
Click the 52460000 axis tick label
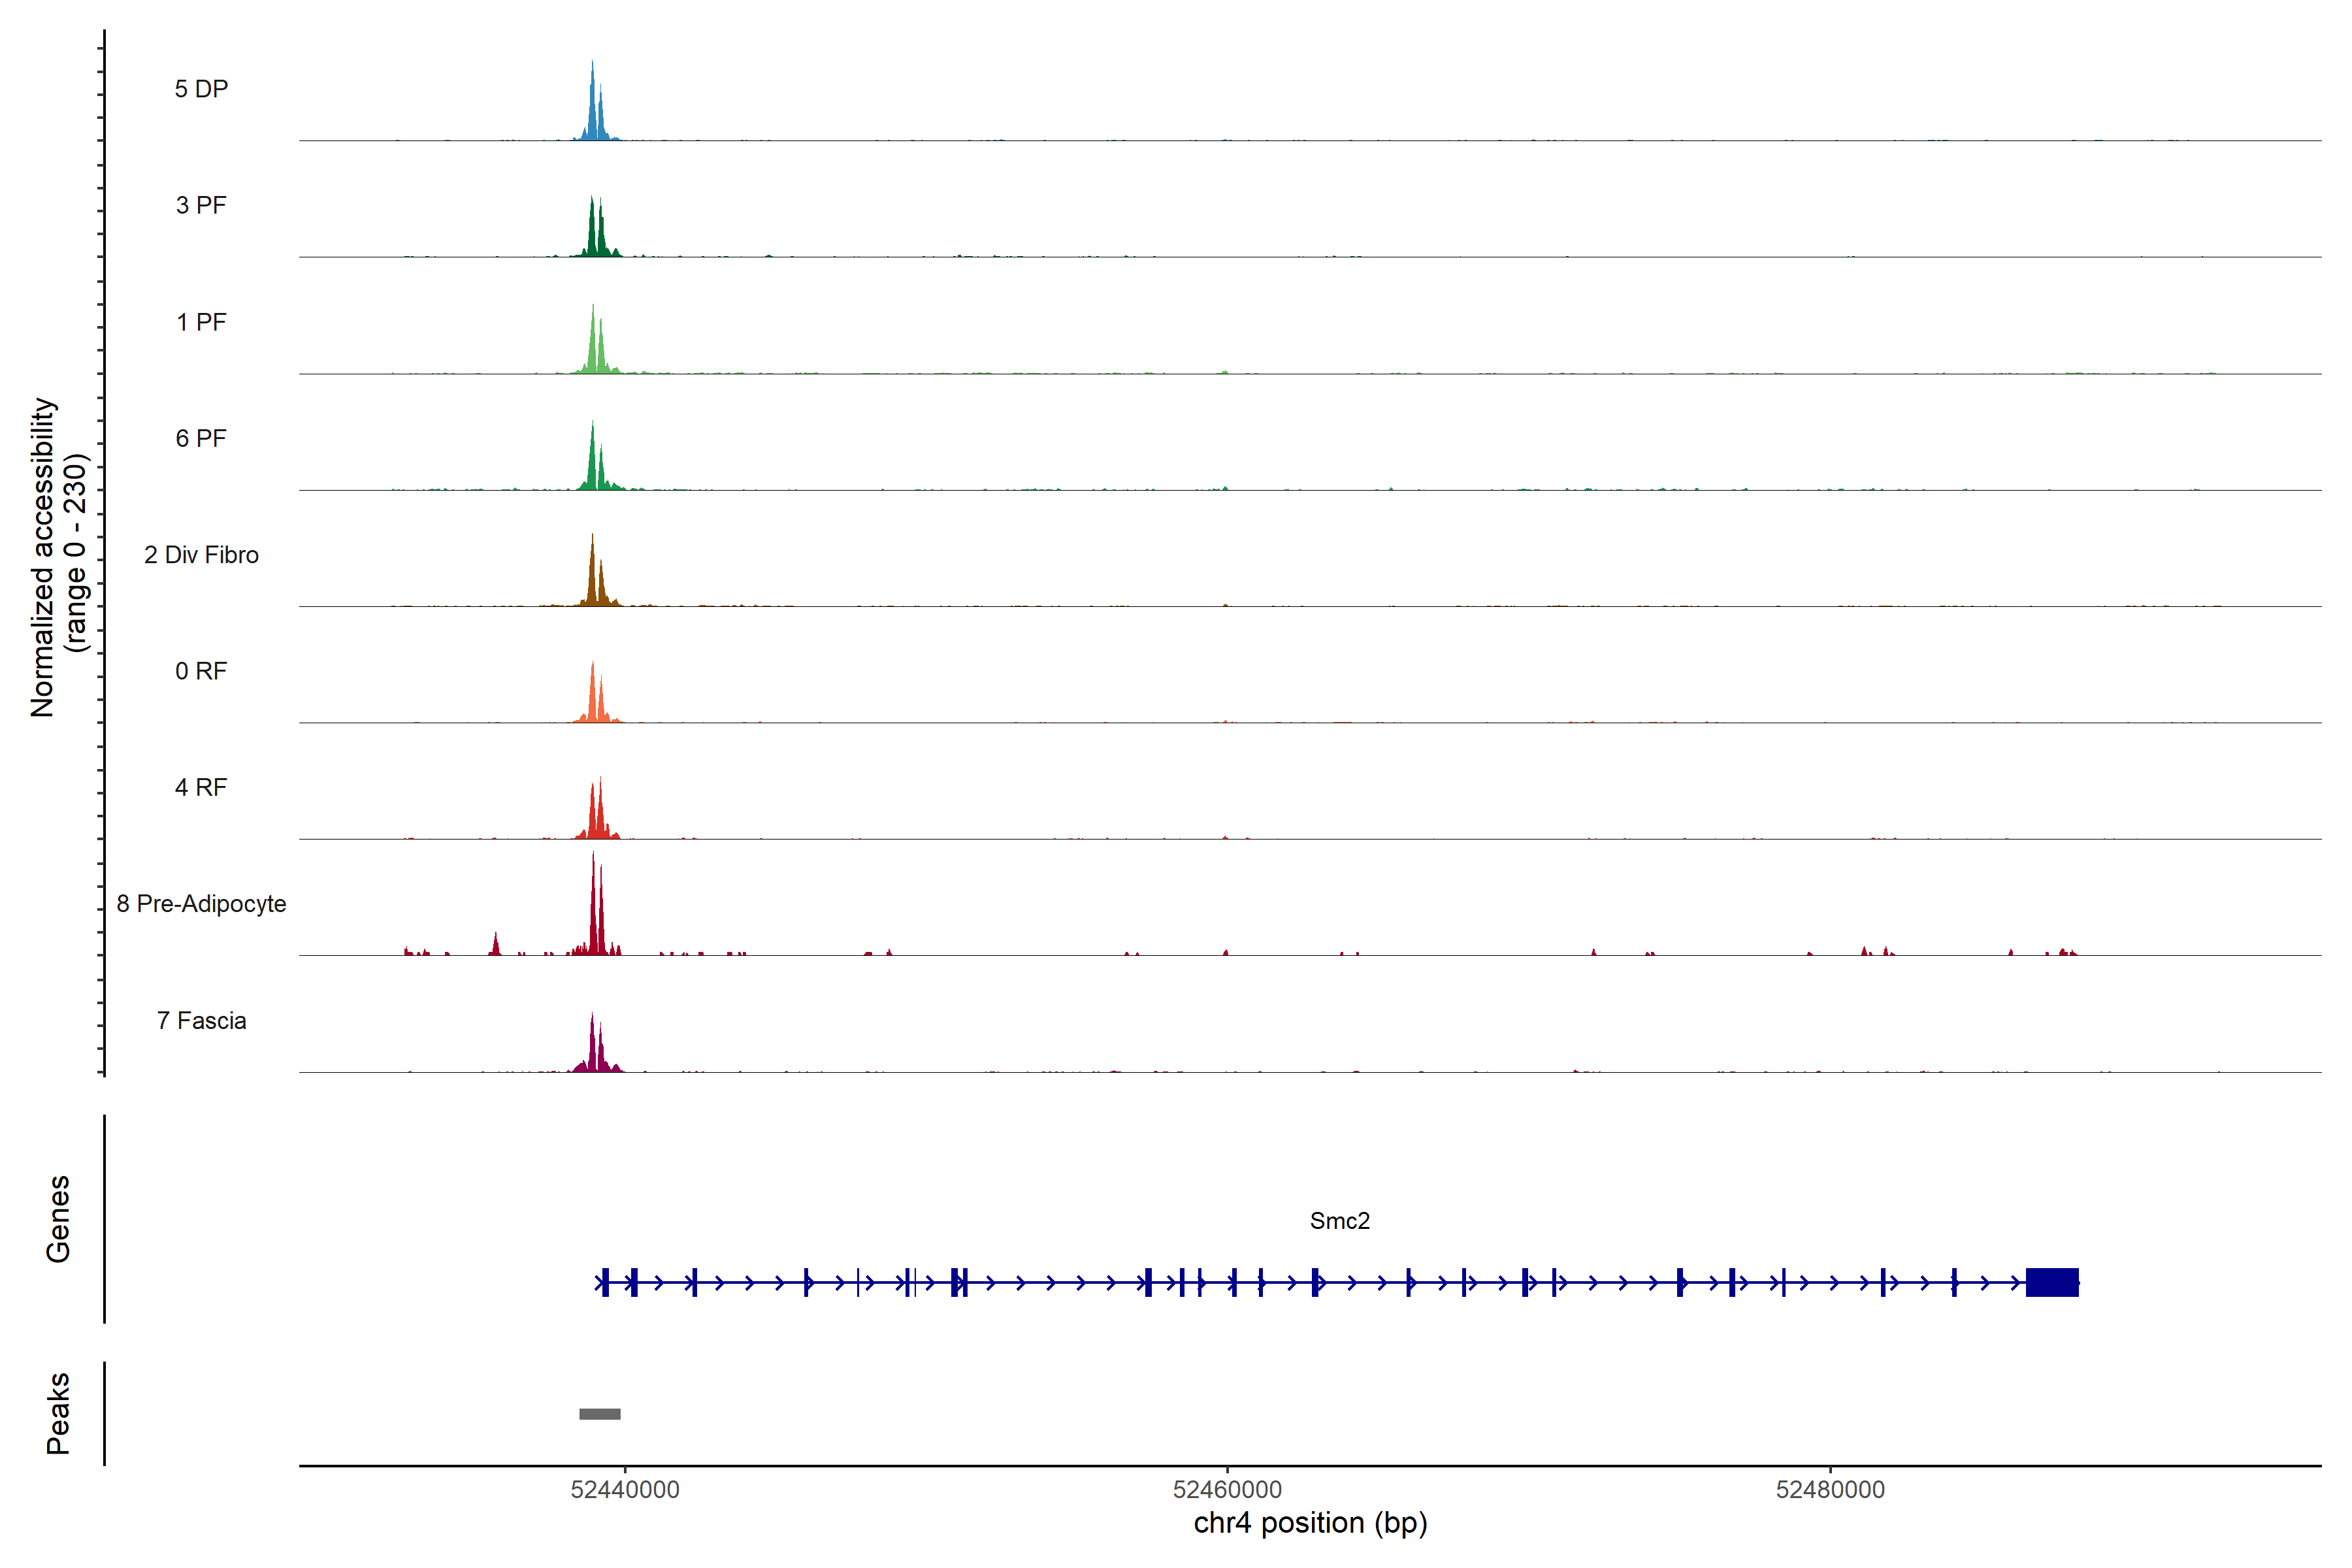click(1227, 1489)
